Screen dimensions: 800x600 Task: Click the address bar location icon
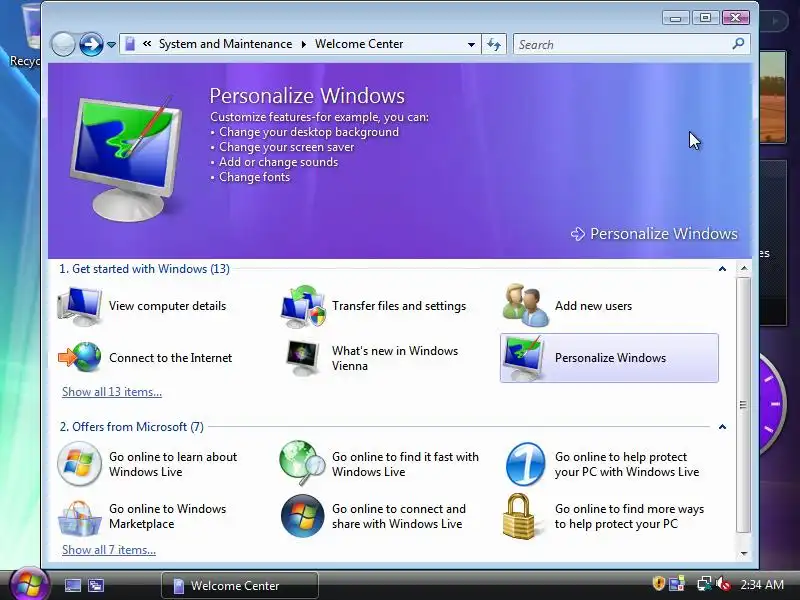[130, 44]
